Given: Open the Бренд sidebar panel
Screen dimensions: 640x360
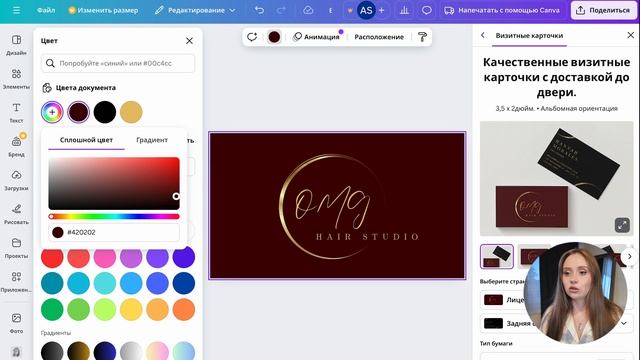Looking at the screenshot, I should tap(16, 147).
